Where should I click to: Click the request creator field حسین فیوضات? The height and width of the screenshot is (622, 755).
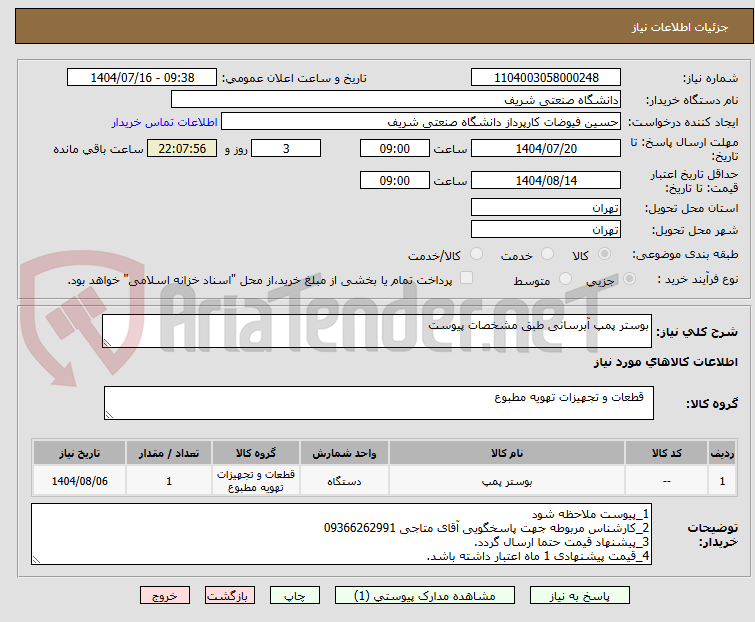421,121
